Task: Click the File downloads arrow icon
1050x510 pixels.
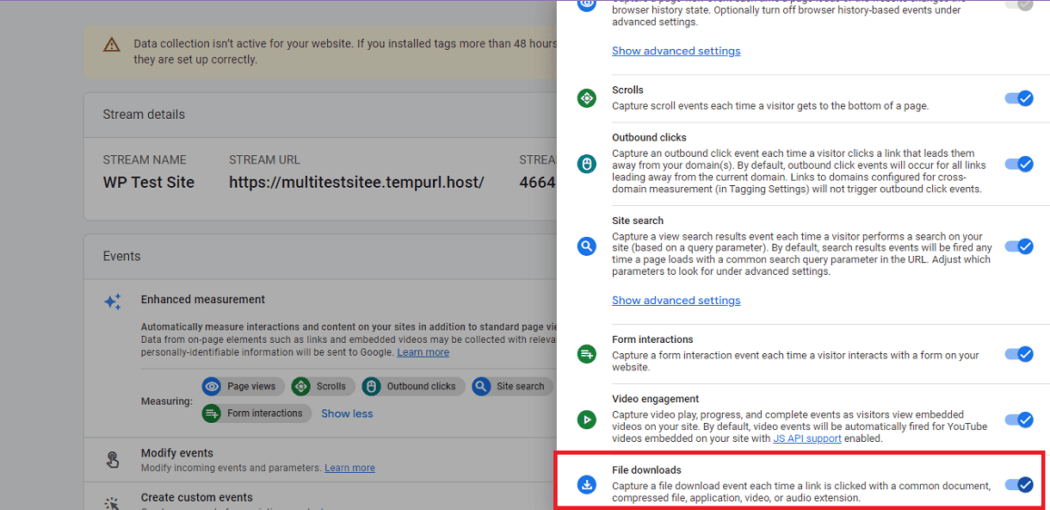Action: [x=587, y=484]
